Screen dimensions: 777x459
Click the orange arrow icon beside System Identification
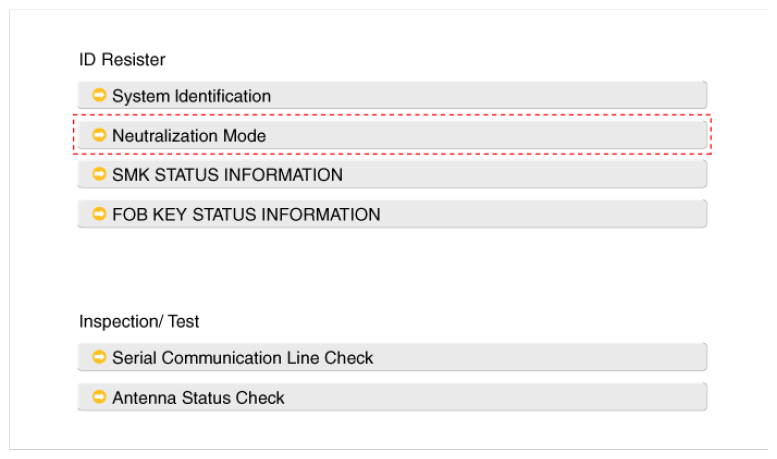pyautogui.click(x=99, y=95)
